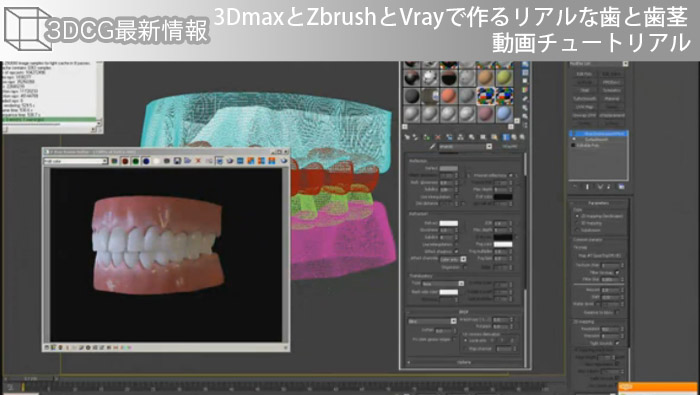Click the Texmap Map #7 button
Image resolution: width=700 pixels, height=395 pixels.
pos(599,256)
